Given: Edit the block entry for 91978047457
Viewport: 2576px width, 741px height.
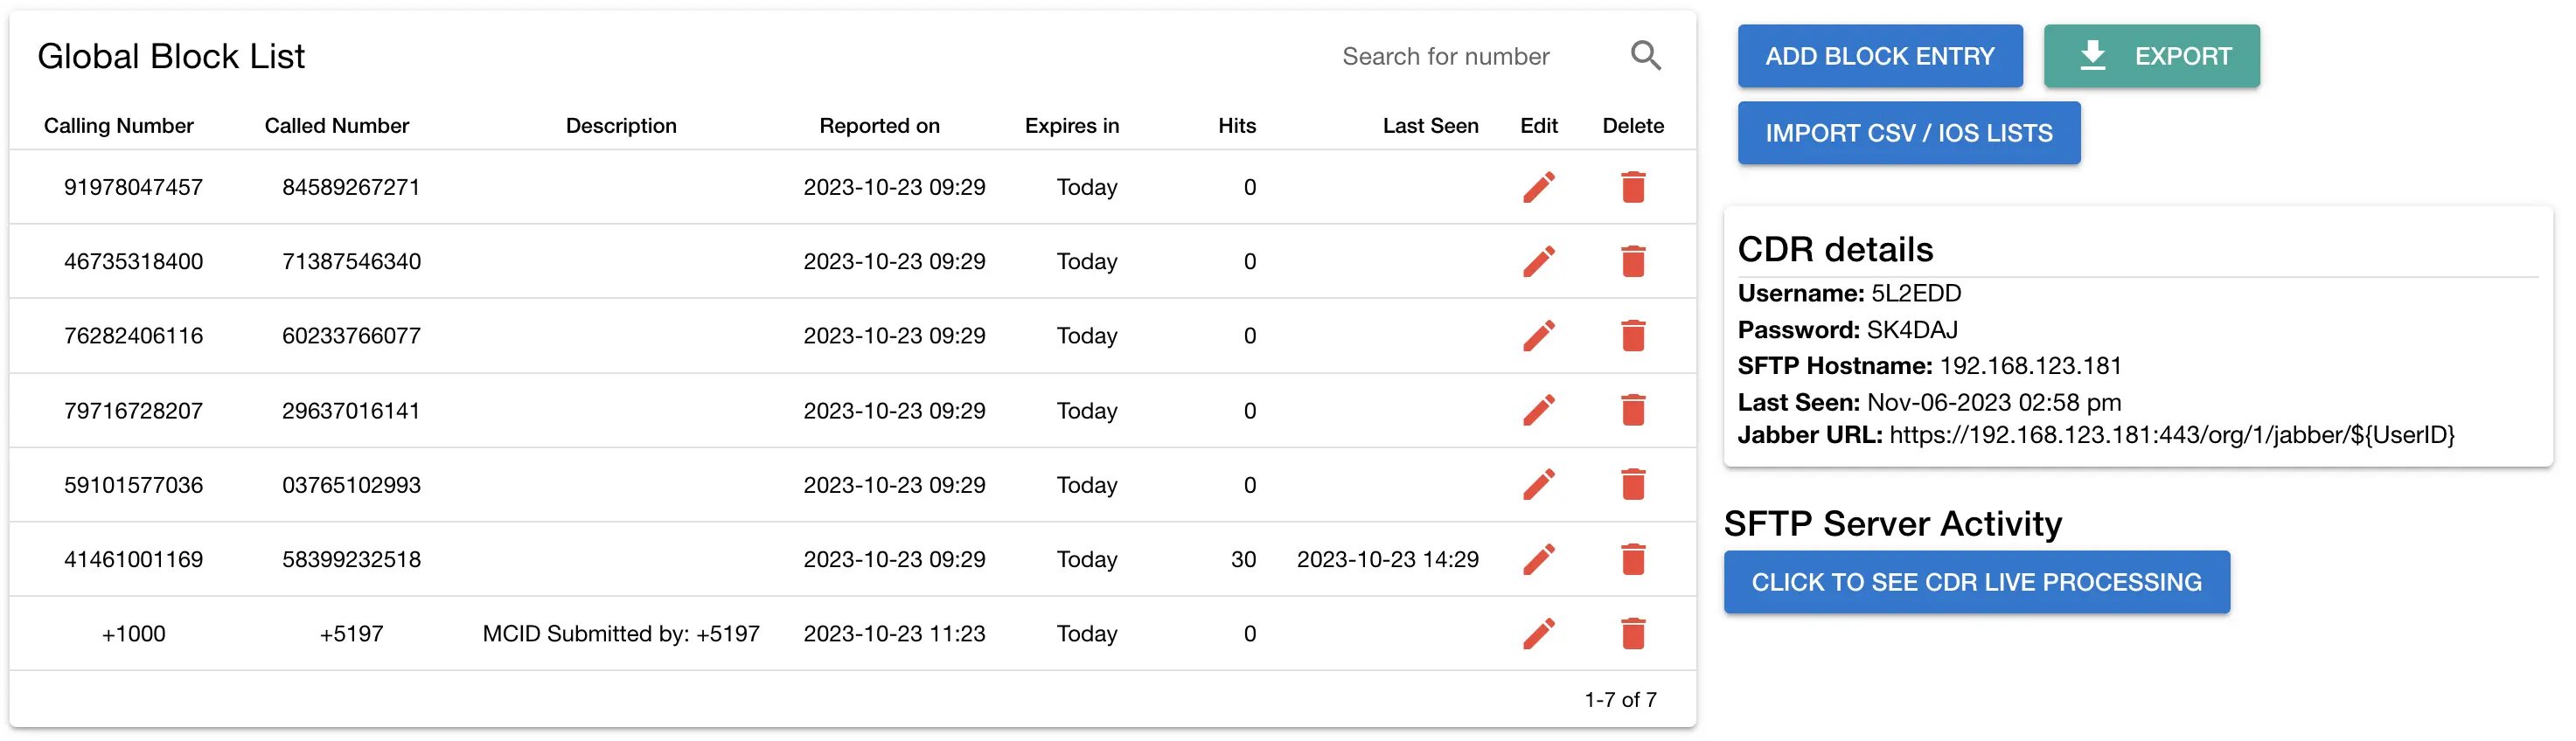Looking at the screenshot, I should coord(1538,187).
